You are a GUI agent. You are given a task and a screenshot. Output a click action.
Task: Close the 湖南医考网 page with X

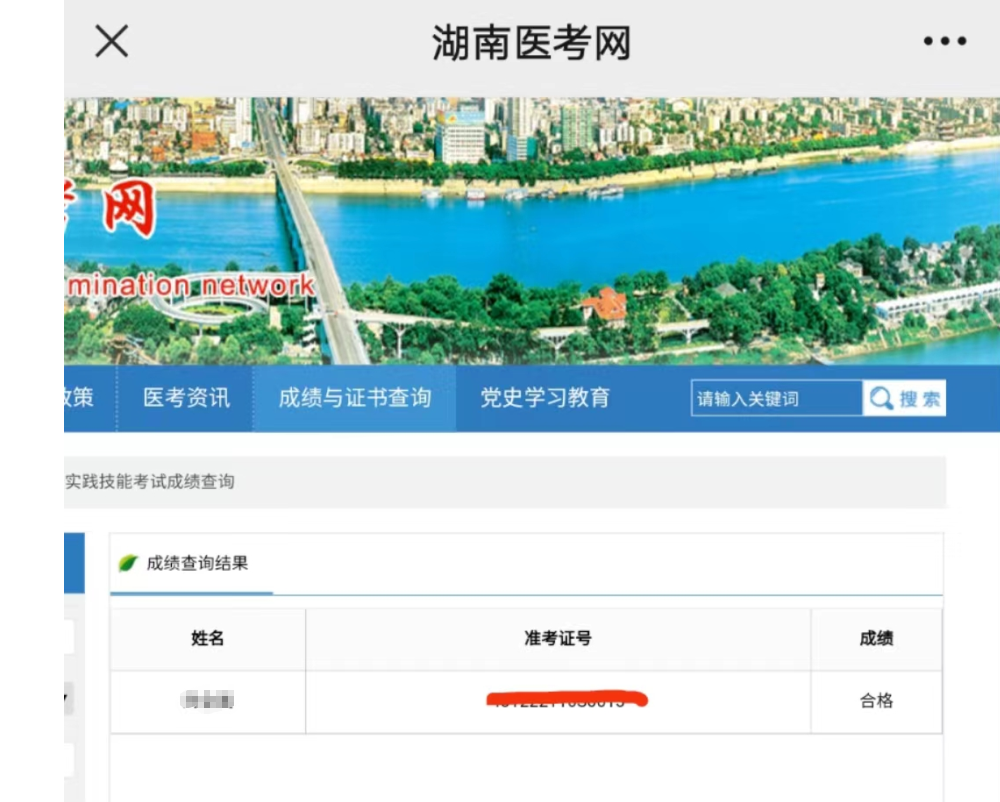(x=111, y=42)
